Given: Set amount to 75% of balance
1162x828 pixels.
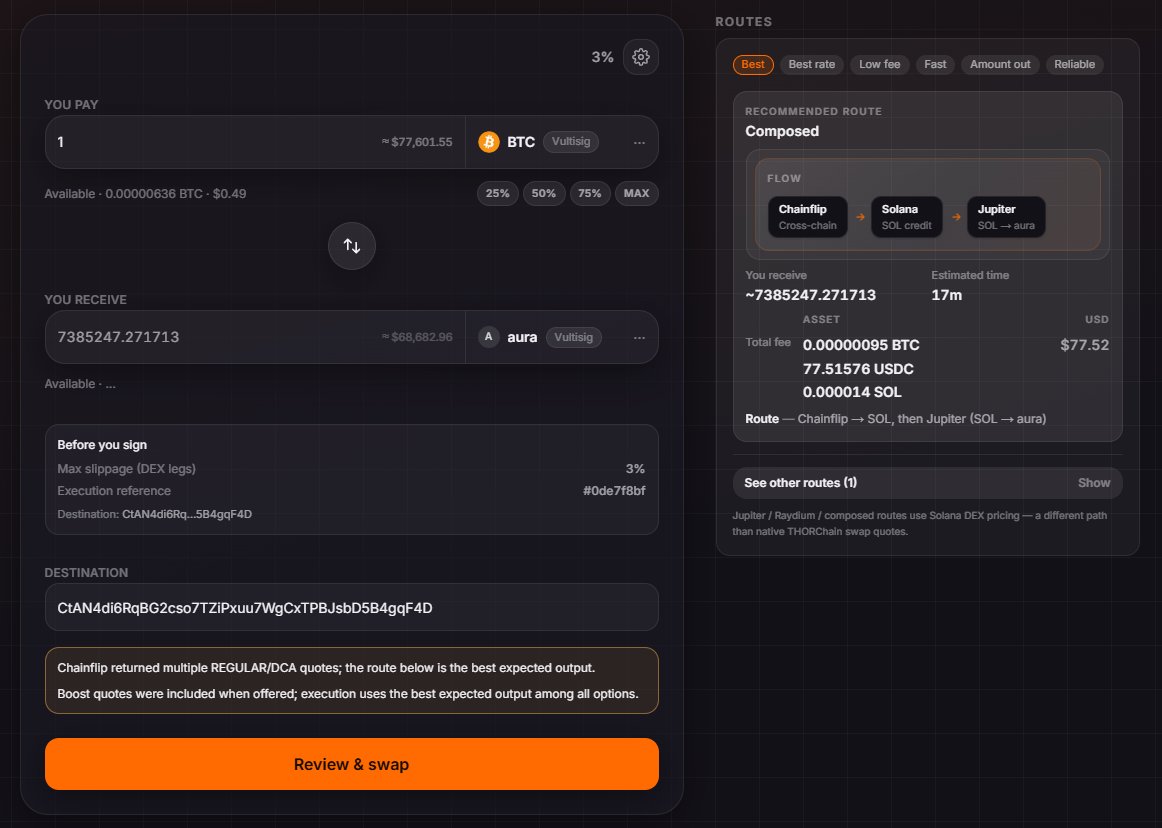Looking at the screenshot, I should (590, 193).
